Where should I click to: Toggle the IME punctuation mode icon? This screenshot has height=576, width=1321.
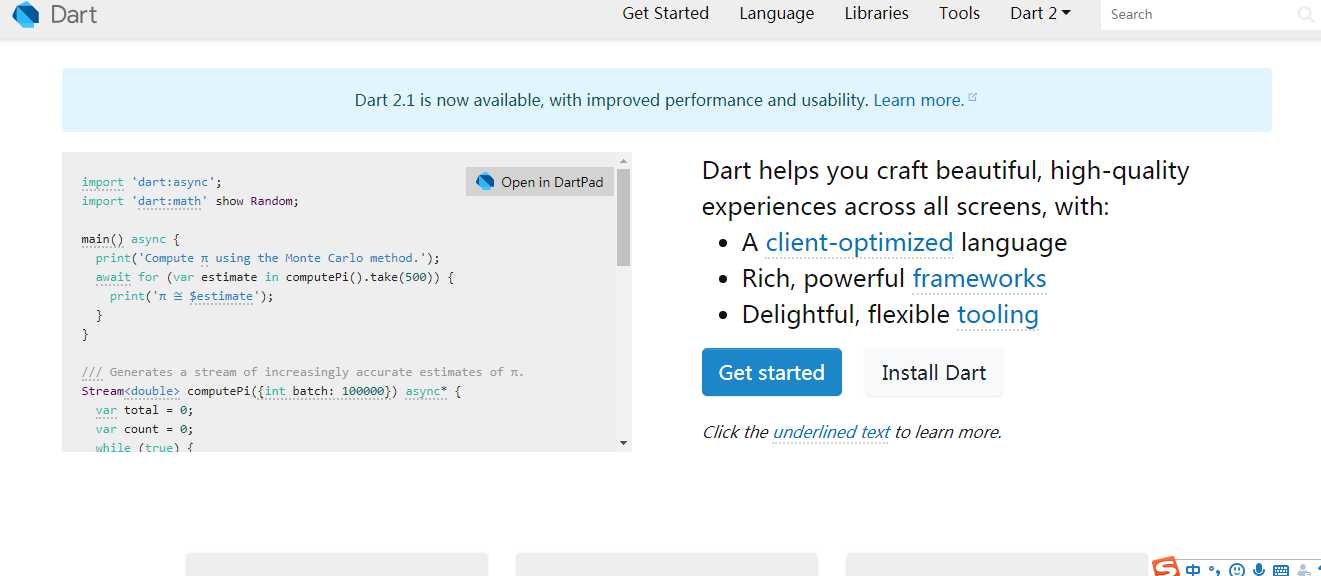coord(1215,571)
